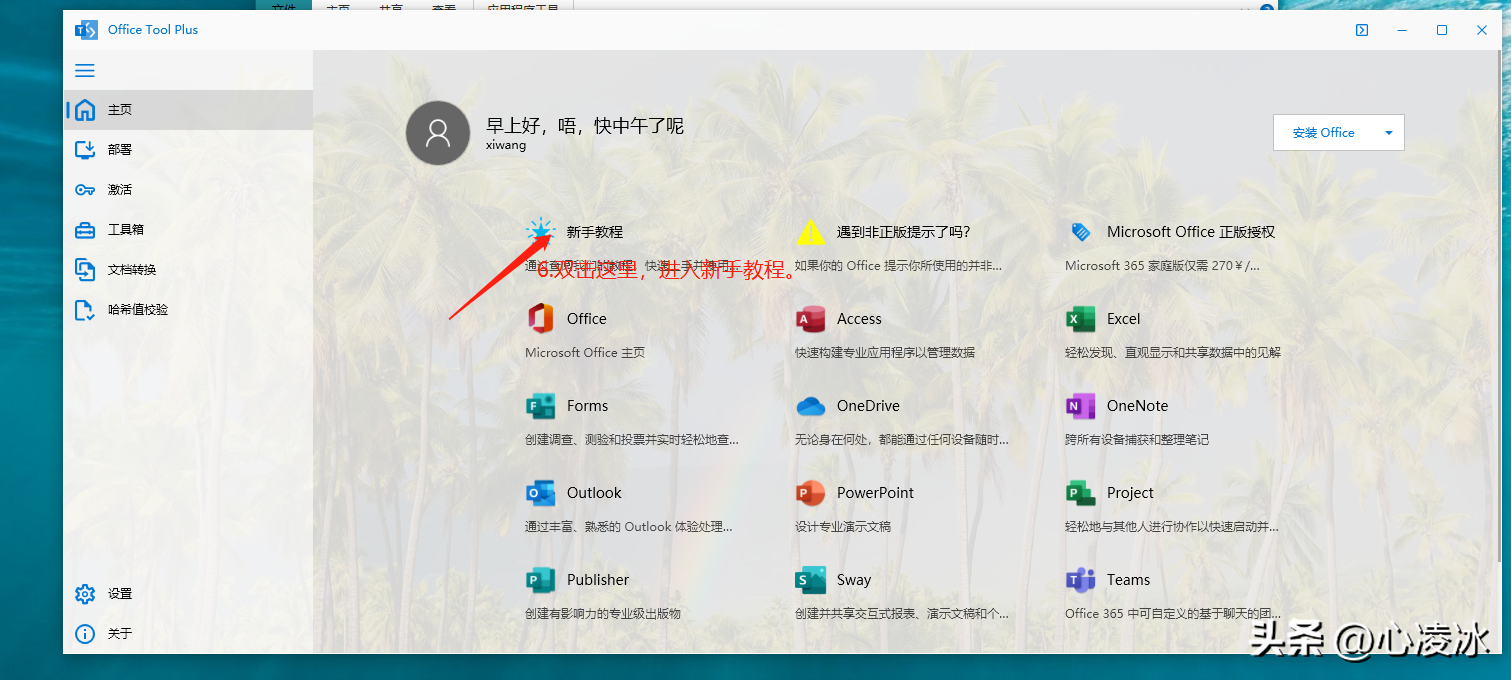Maximize the Office Tool Plus window

(x=1442, y=30)
